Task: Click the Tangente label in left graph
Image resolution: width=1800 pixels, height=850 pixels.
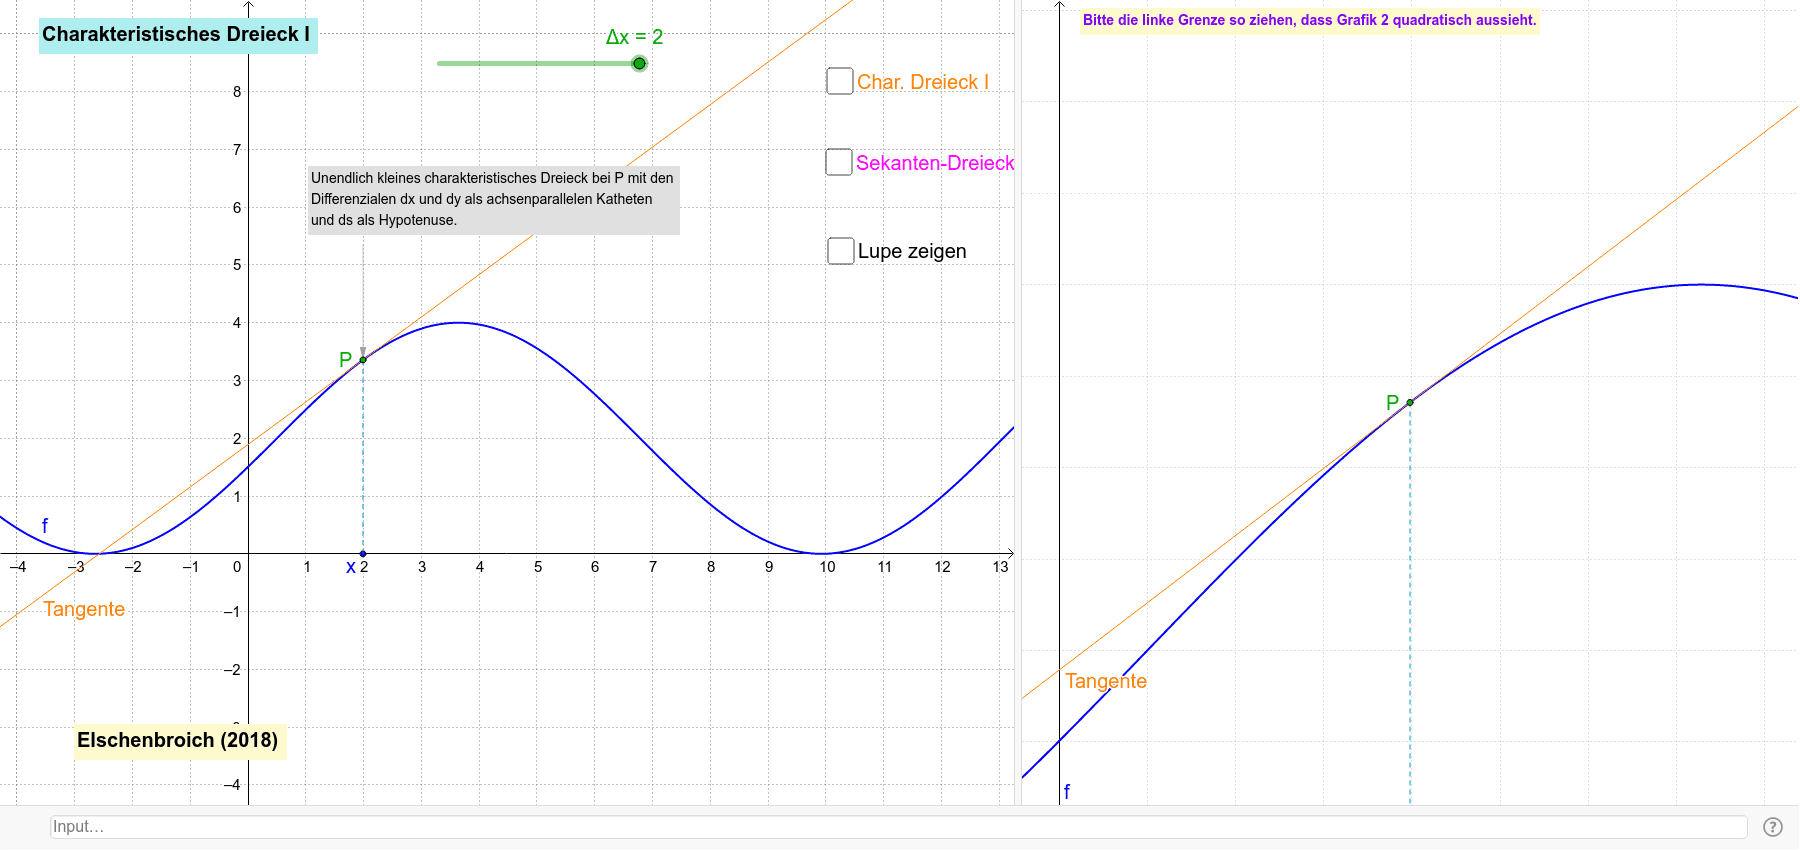Action: pos(84,609)
